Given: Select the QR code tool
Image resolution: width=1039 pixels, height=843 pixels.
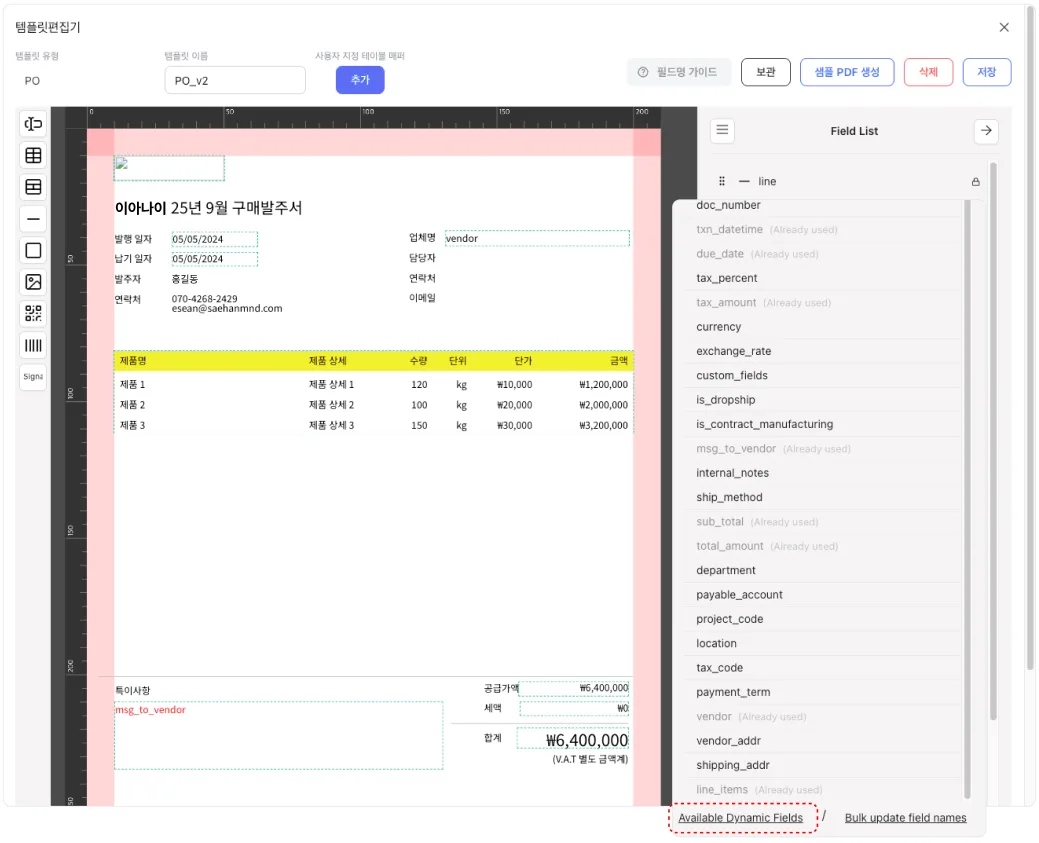Looking at the screenshot, I should 33,314.
